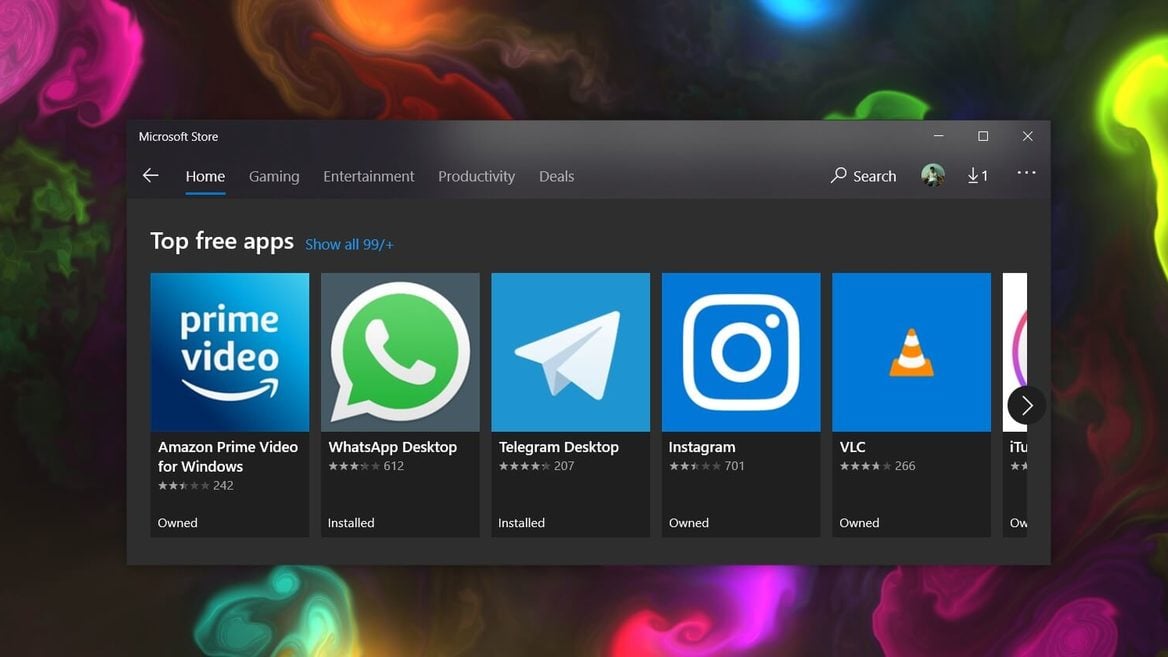Go to the Deals tab

[x=556, y=176]
